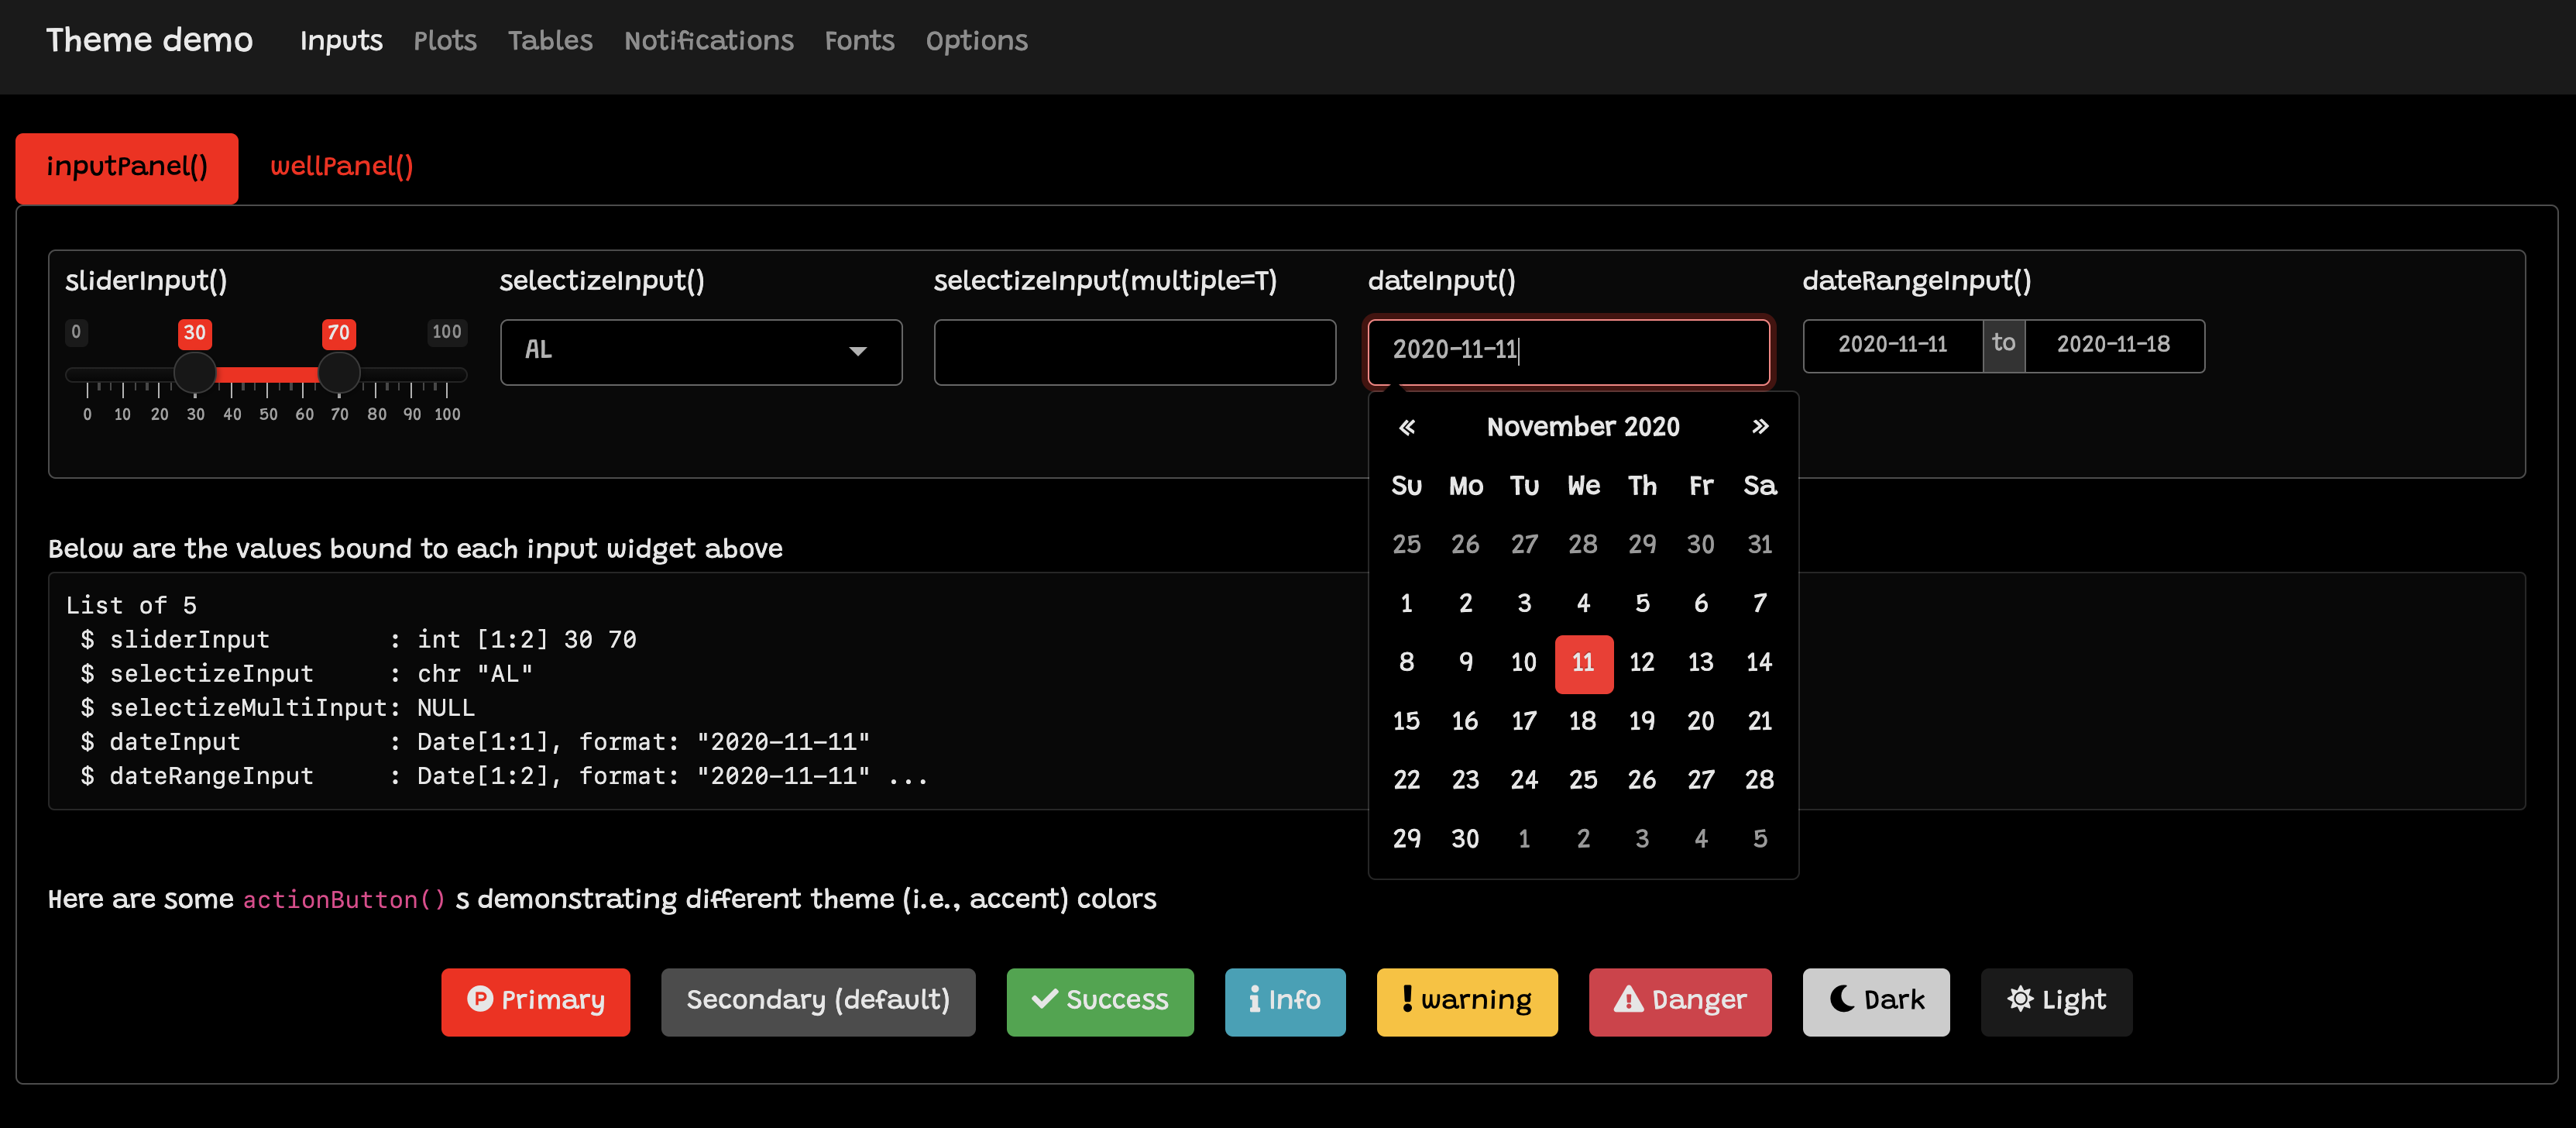Screen dimensions: 2576x1128
Task: Click the Primary action button
Action: [535, 1001]
